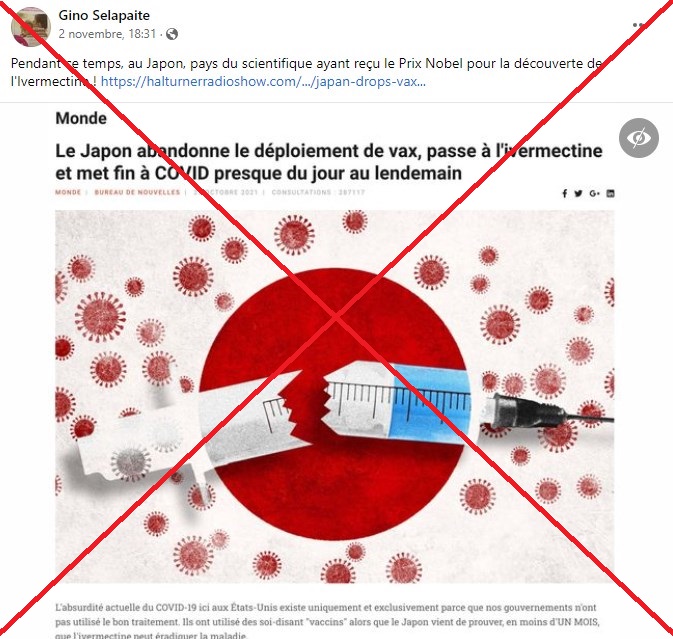The width and height of the screenshot is (673, 639).
Task: Click the Google Plus share icon
Action: 594,194
